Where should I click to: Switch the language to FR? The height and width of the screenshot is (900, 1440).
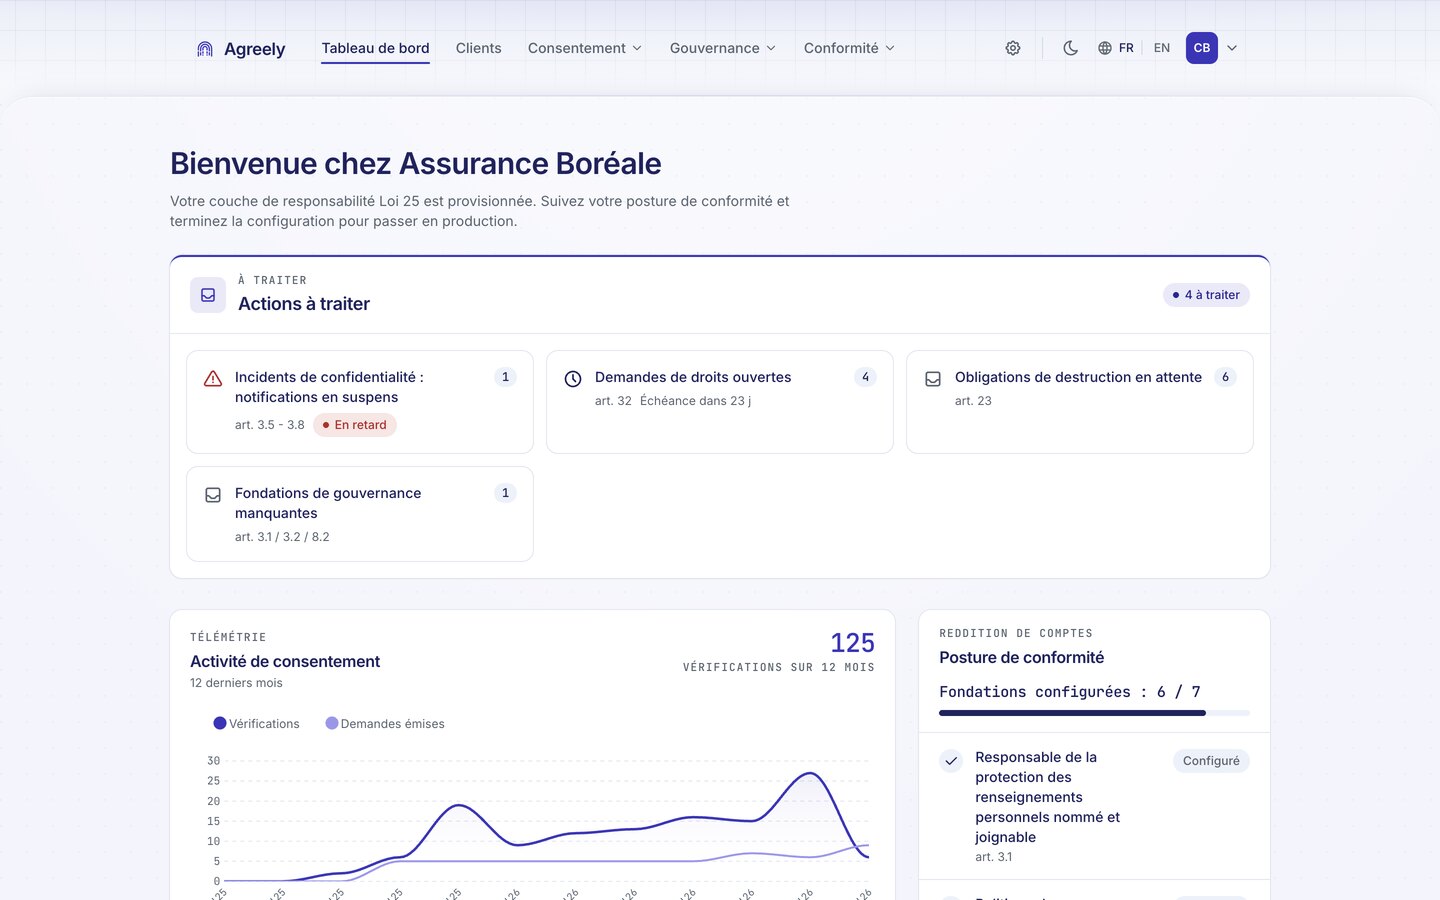point(1126,48)
